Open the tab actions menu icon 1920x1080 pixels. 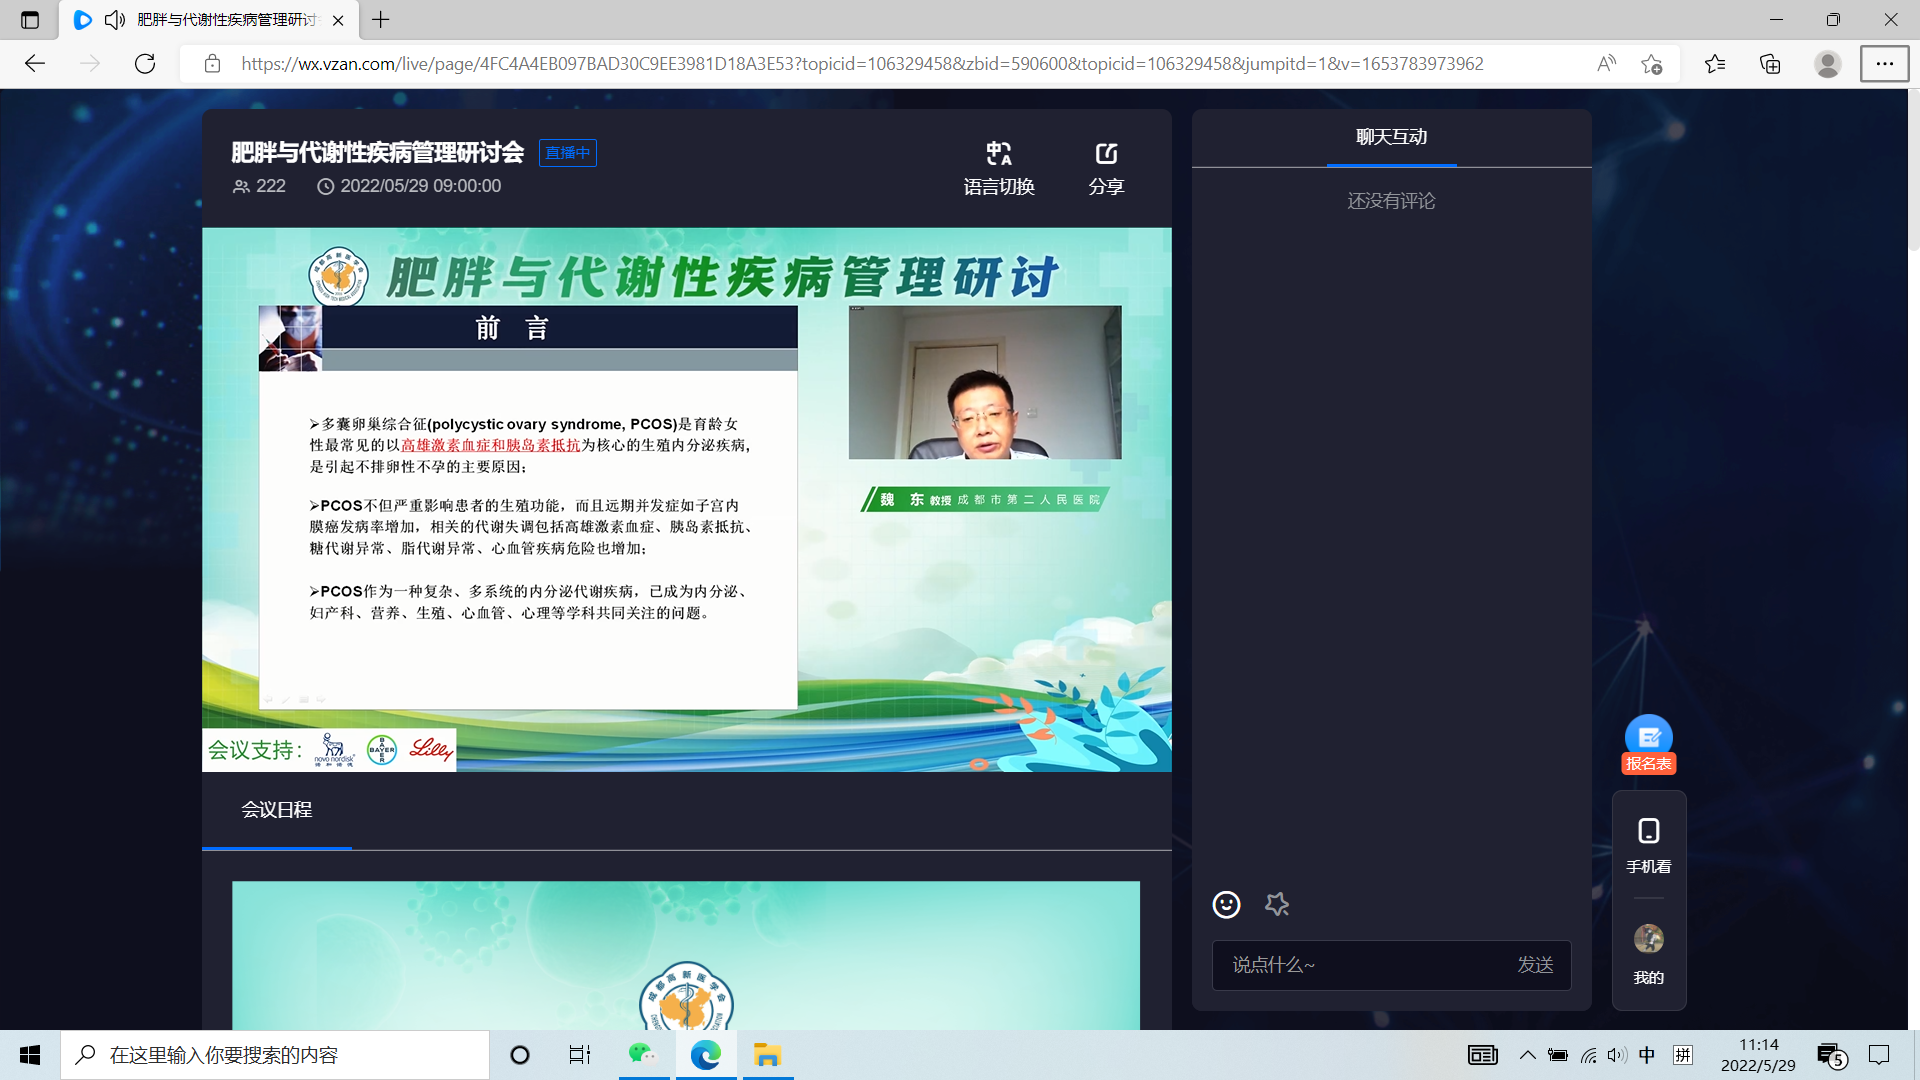(x=30, y=20)
